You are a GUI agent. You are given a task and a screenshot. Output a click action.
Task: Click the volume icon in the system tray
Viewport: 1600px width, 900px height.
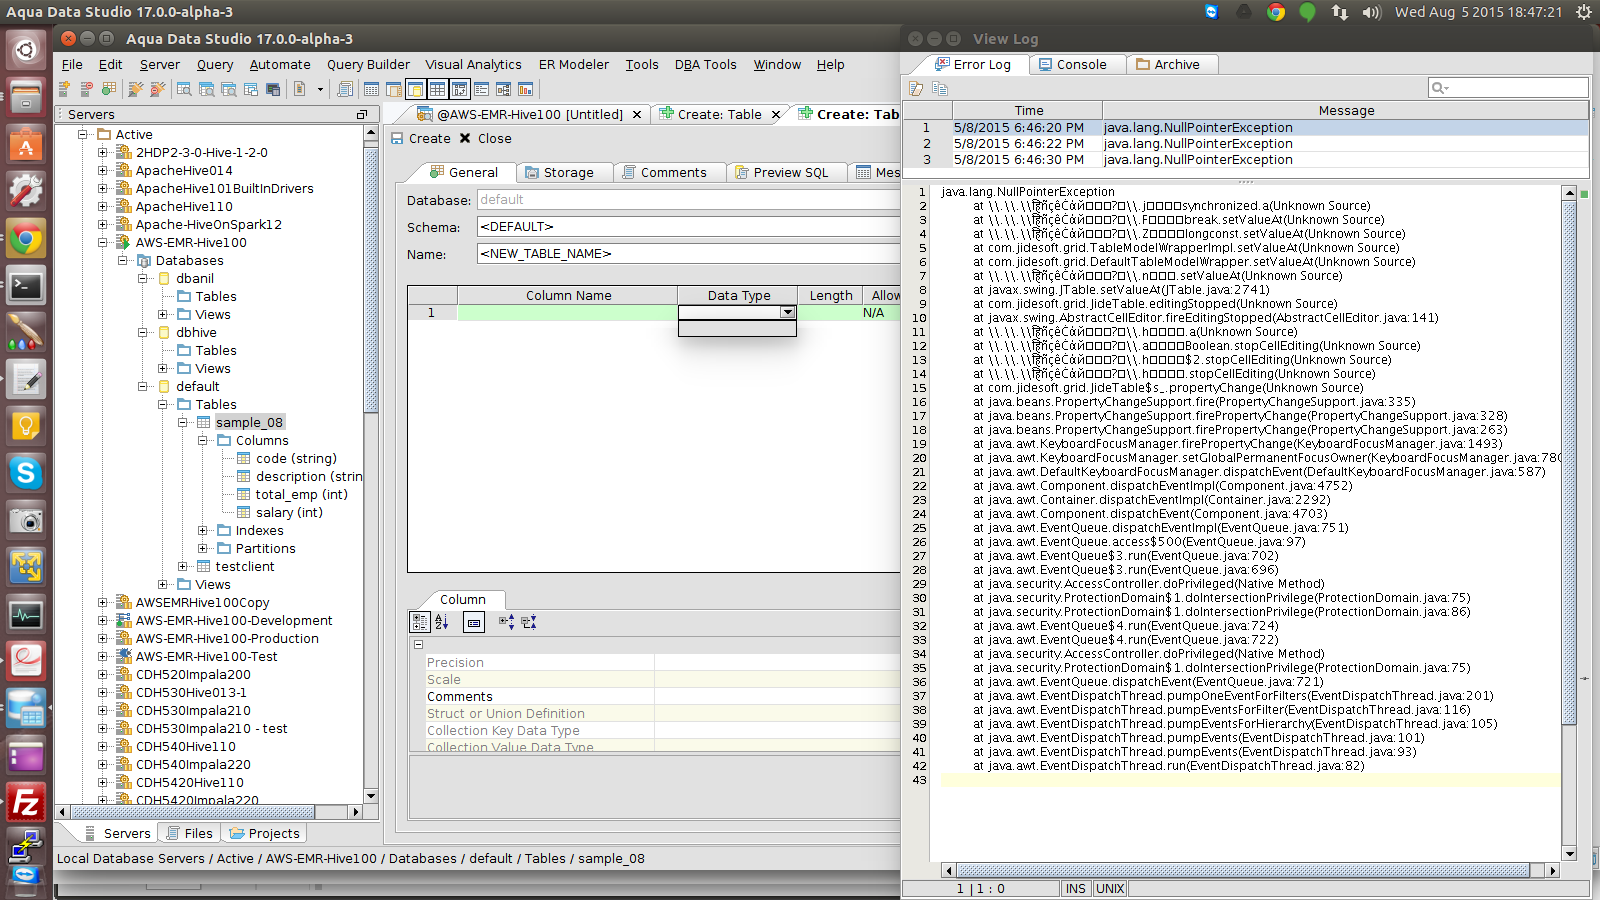(x=1371, y=12)
